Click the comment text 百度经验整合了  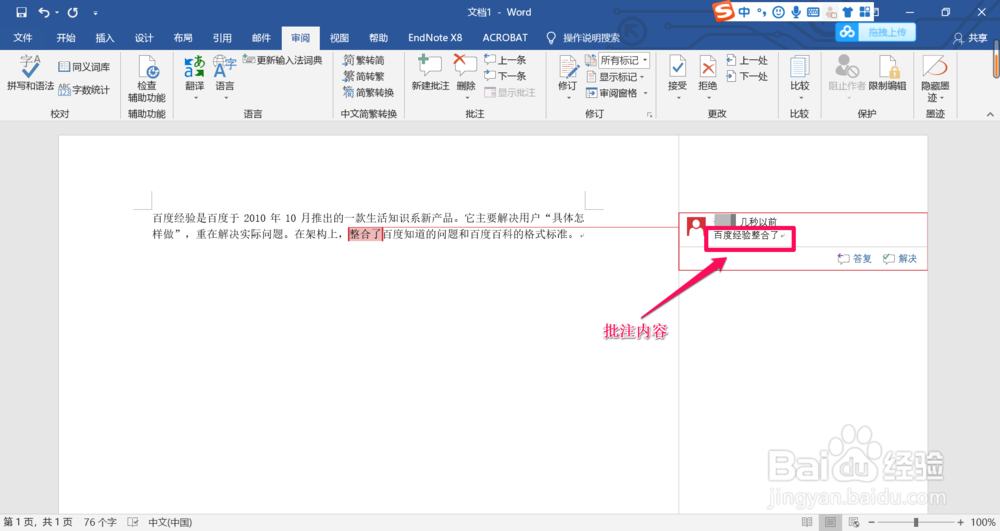pyautogui.click(x=746, y=235)
